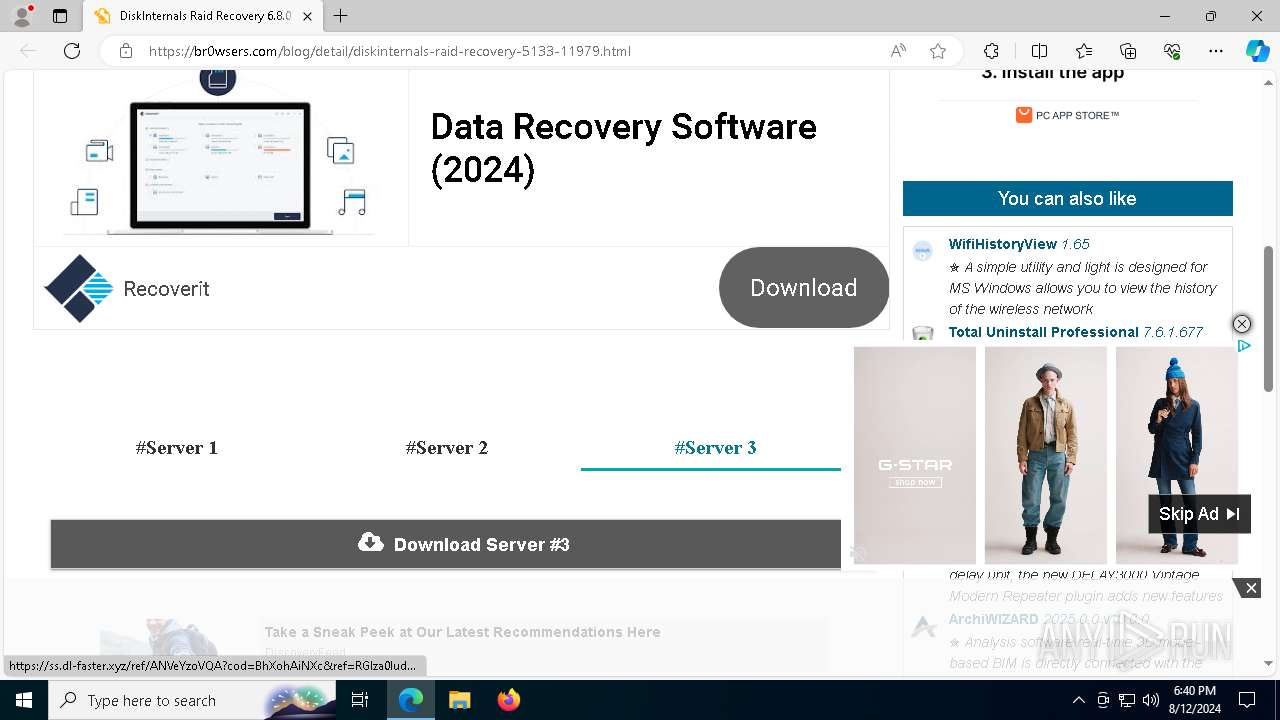Select the #Server 3 tab
This screenshot has width=1280, height=720.
pos(715,448)
